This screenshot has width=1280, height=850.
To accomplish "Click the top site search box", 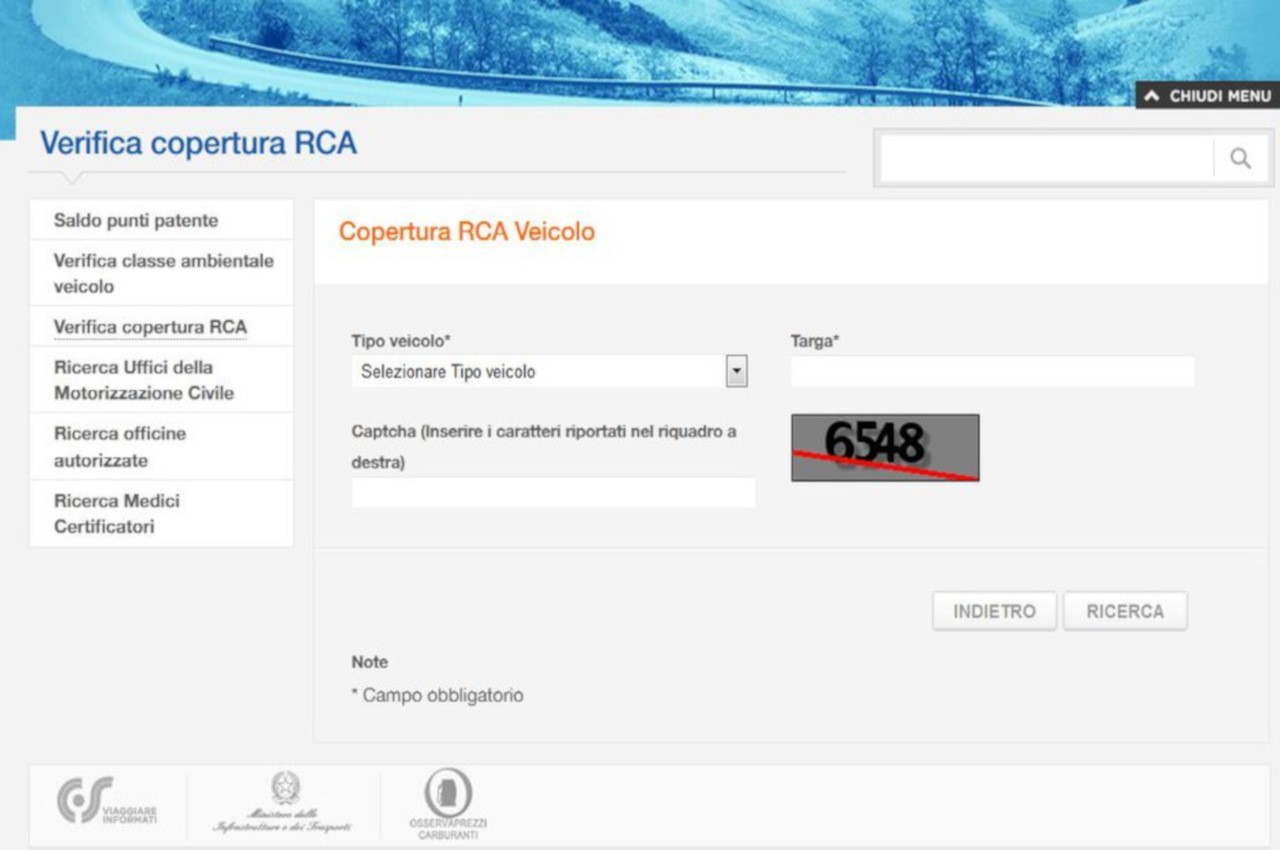I will pos(1045,159).
